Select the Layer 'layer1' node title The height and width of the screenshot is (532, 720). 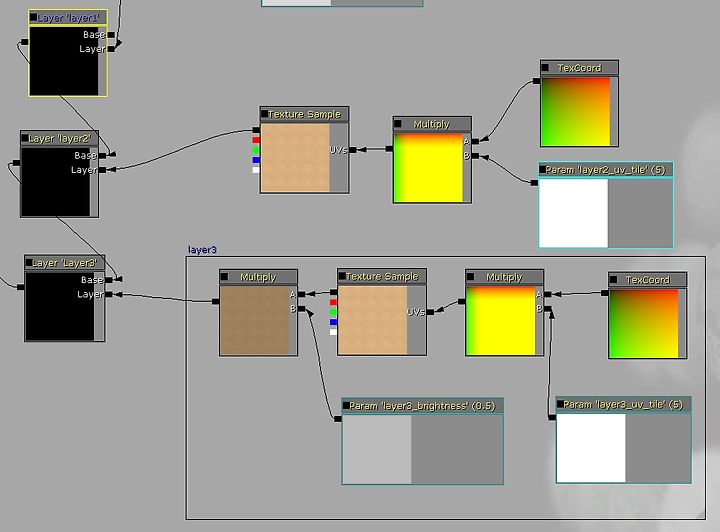click(68, 18)
